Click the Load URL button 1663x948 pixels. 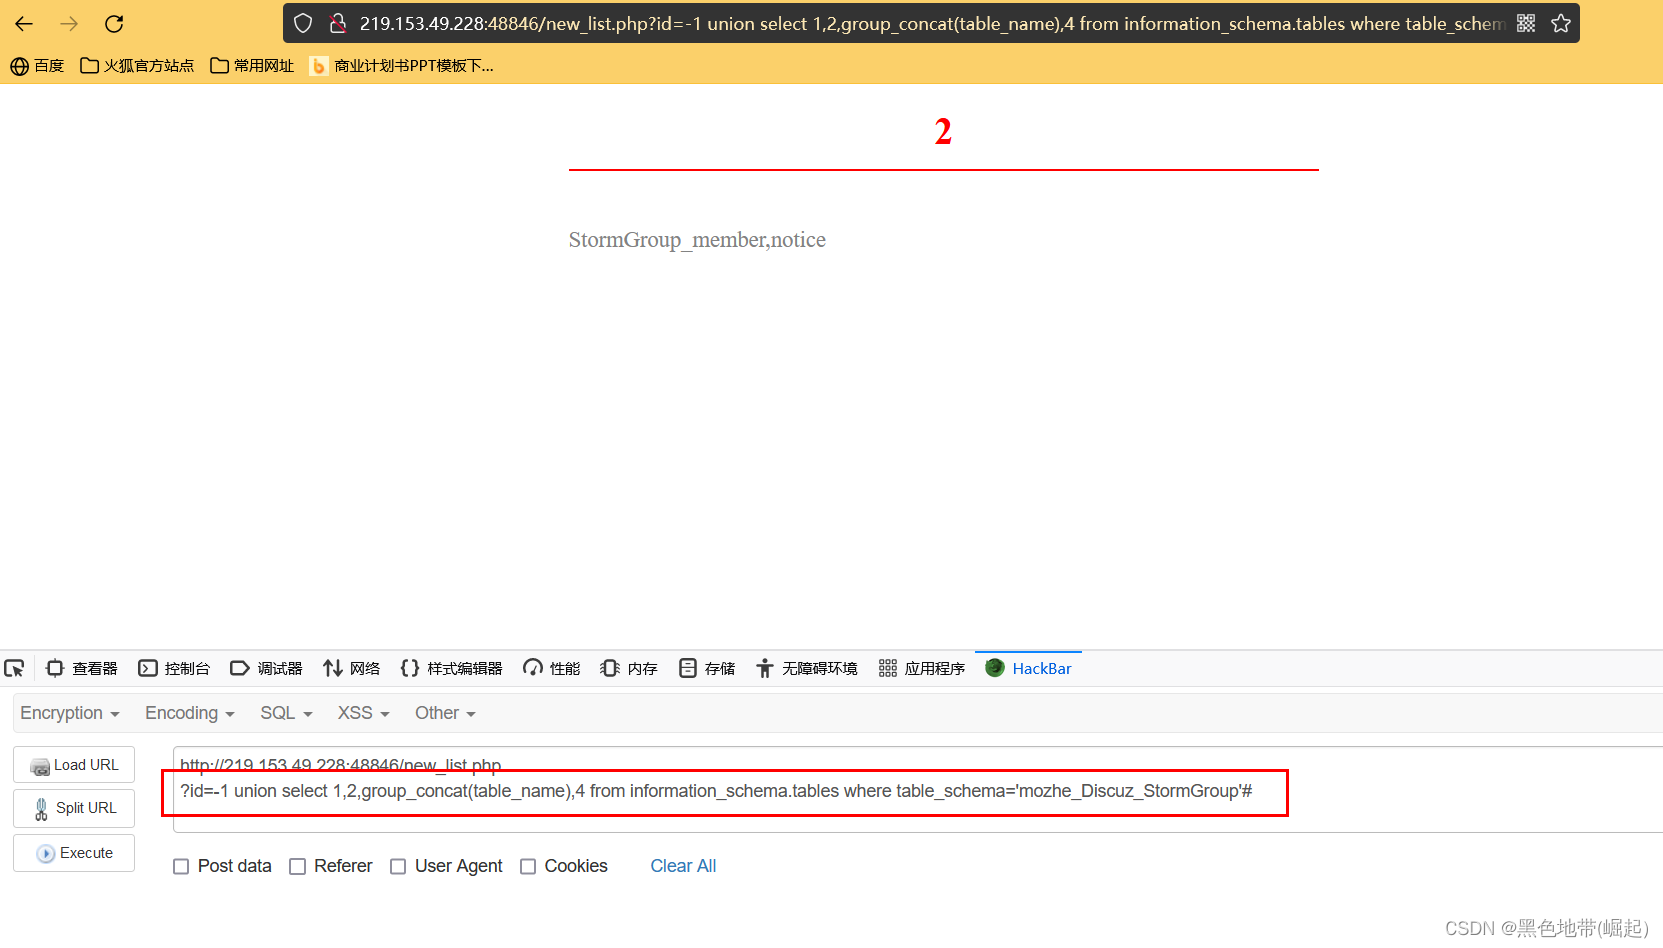click(74, 765)
